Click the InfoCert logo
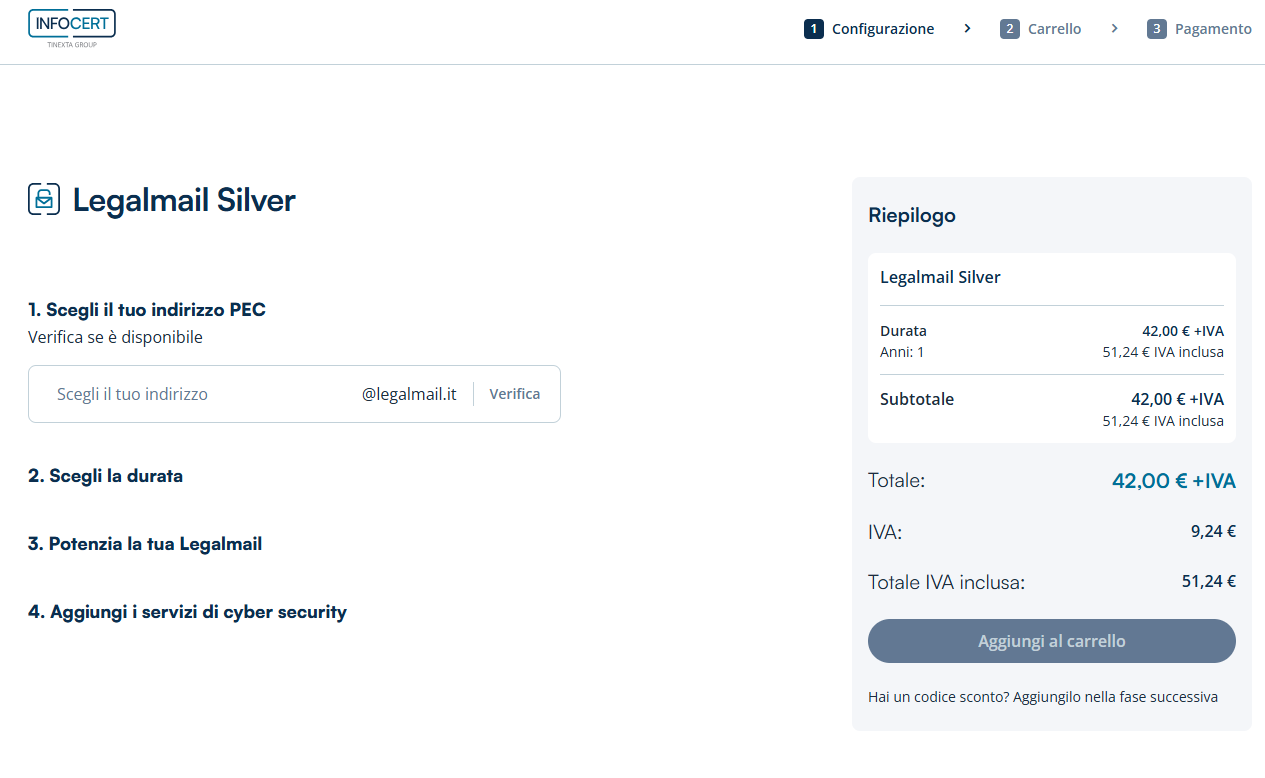Image resolution: width=1265 pixels, height=778 pixels. [71, 28]
